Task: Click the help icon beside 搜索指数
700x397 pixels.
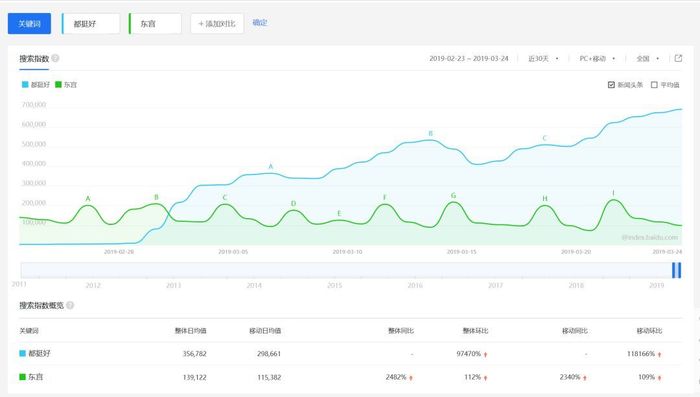Action: pos(55,58)
